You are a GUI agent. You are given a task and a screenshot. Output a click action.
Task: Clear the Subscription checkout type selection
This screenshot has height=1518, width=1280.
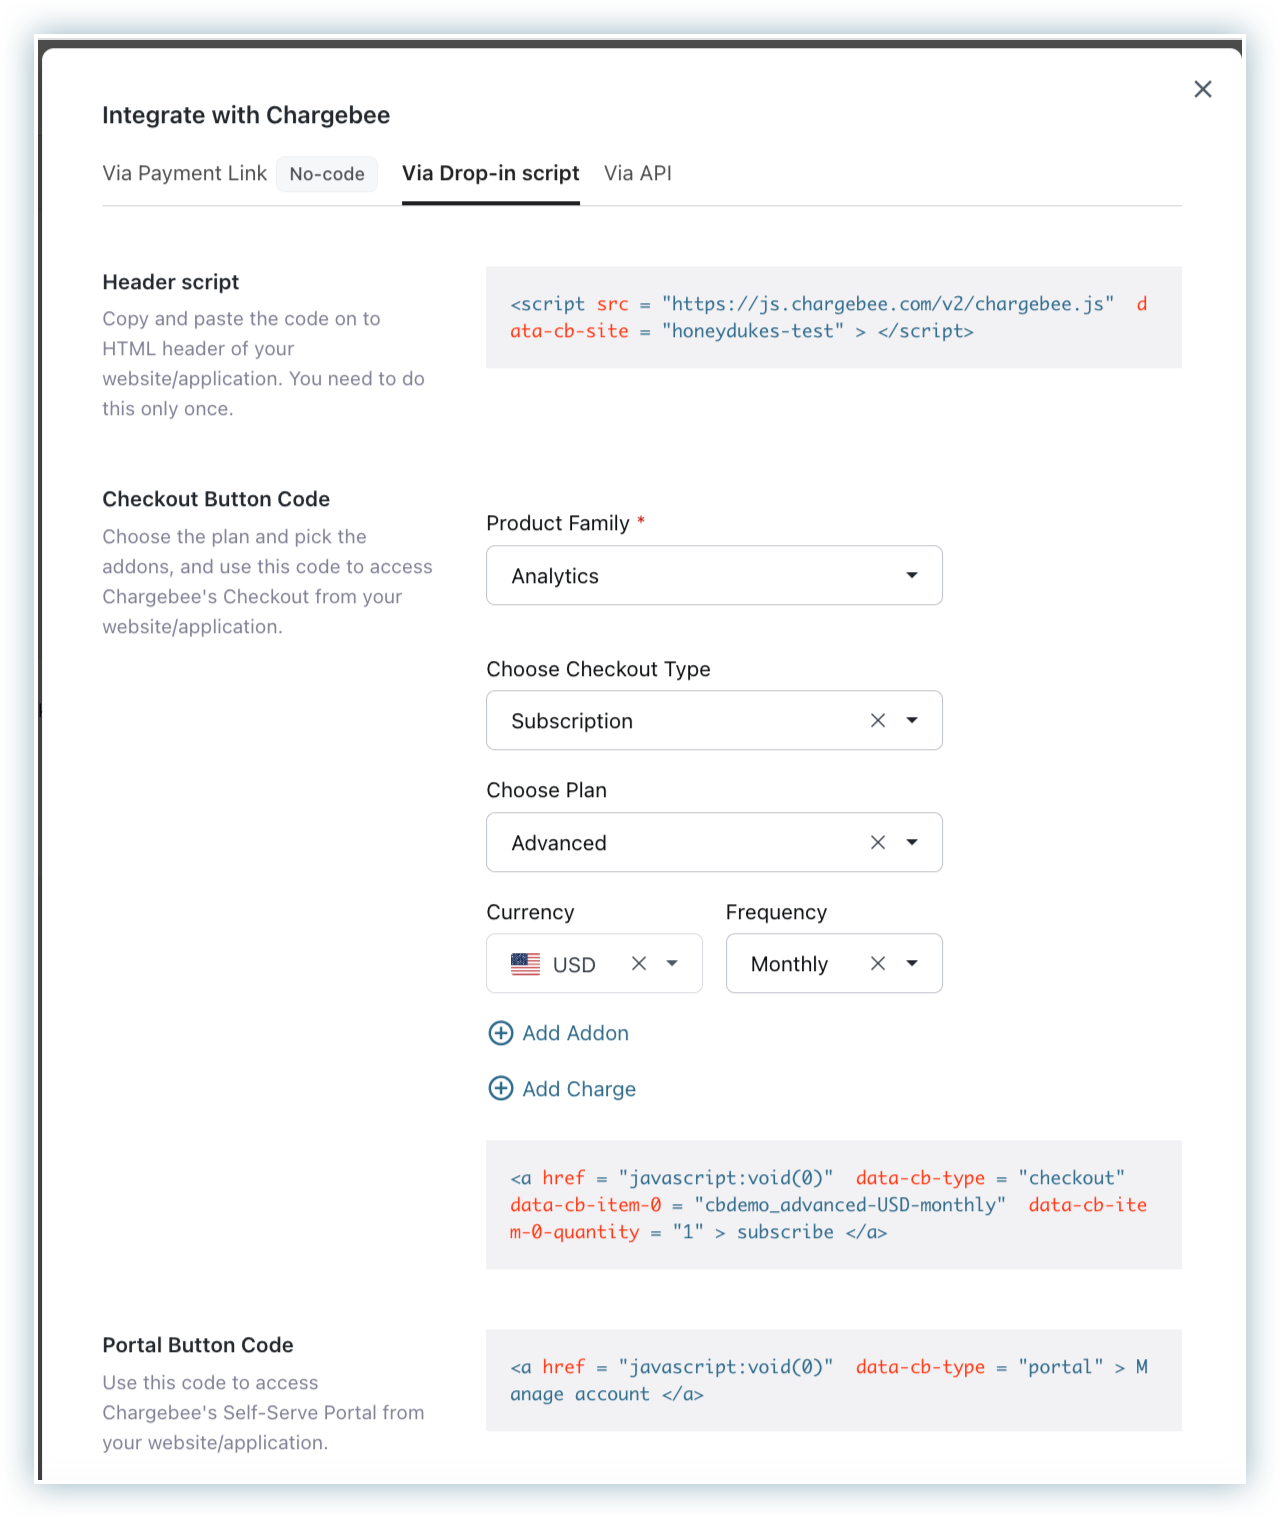point(878,720)
